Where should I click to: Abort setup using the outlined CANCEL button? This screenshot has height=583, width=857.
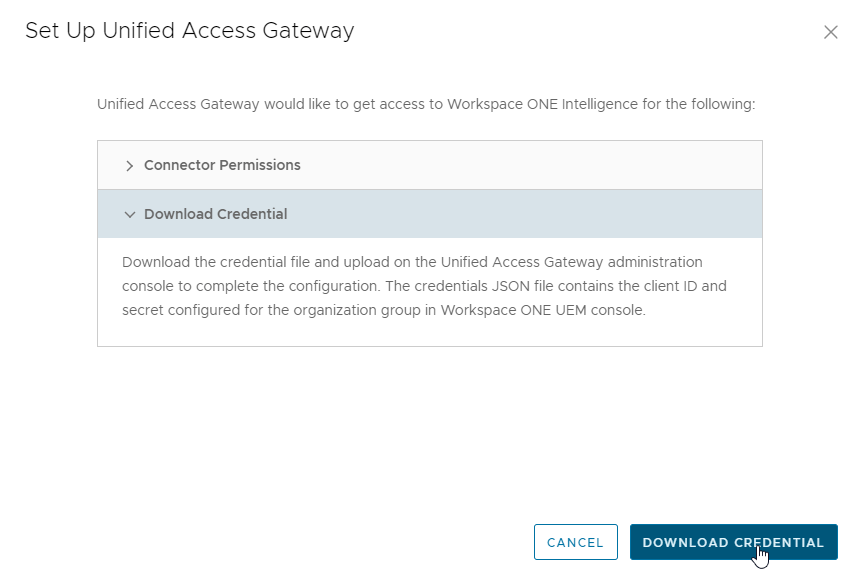pyautogui.click(x=576, y=542)
